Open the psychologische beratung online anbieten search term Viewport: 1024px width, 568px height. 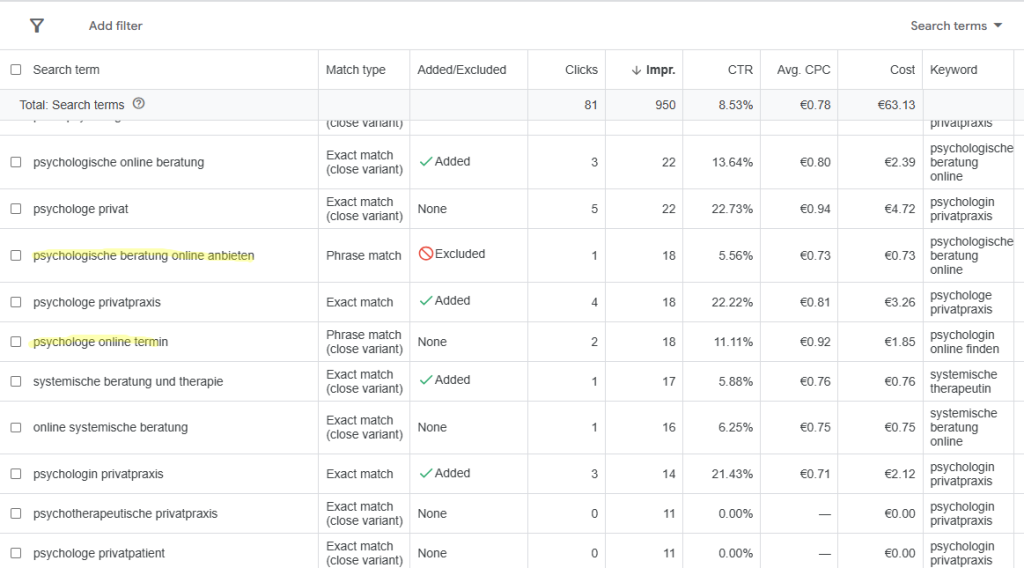[x=144, y=256]
